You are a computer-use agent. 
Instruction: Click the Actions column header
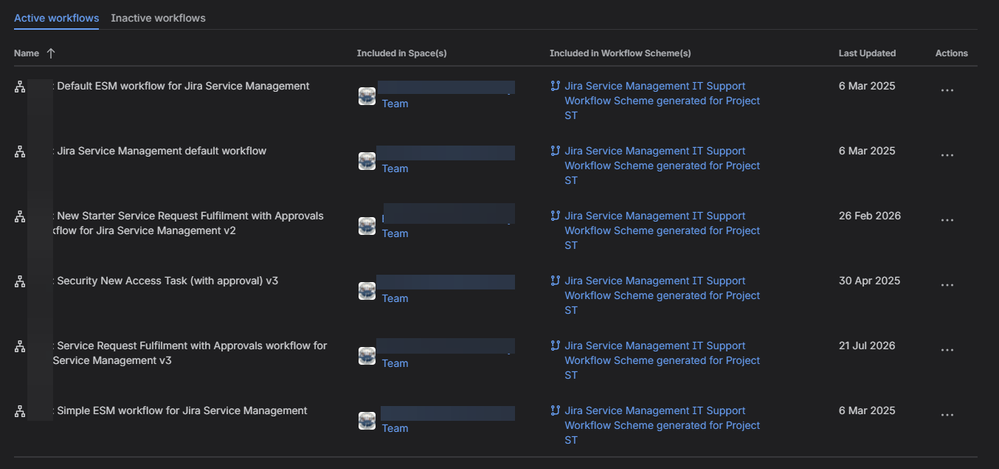coord(951,54)
